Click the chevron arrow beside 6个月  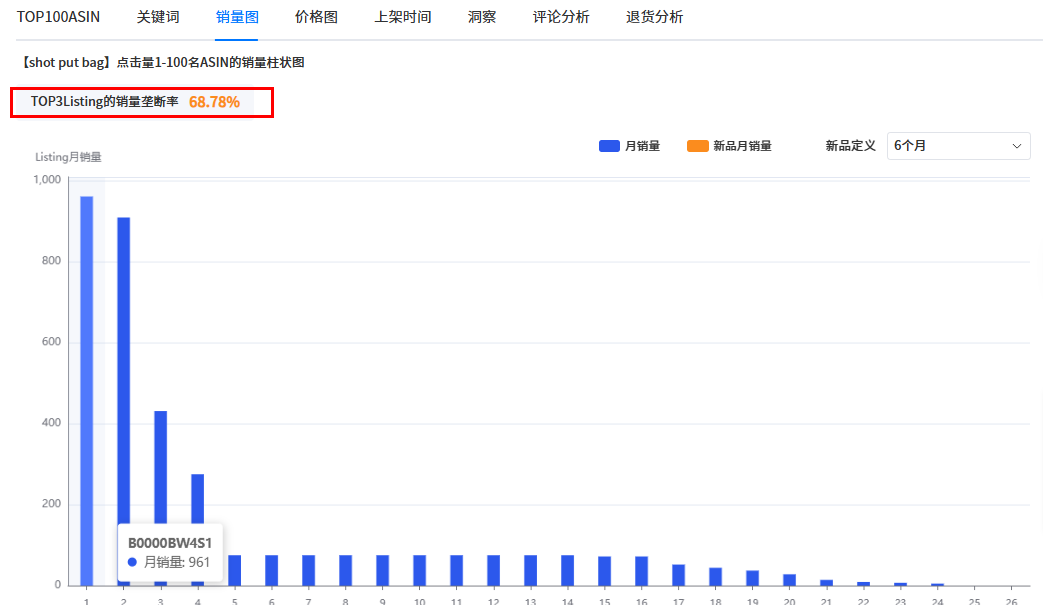pos(1017,145)
